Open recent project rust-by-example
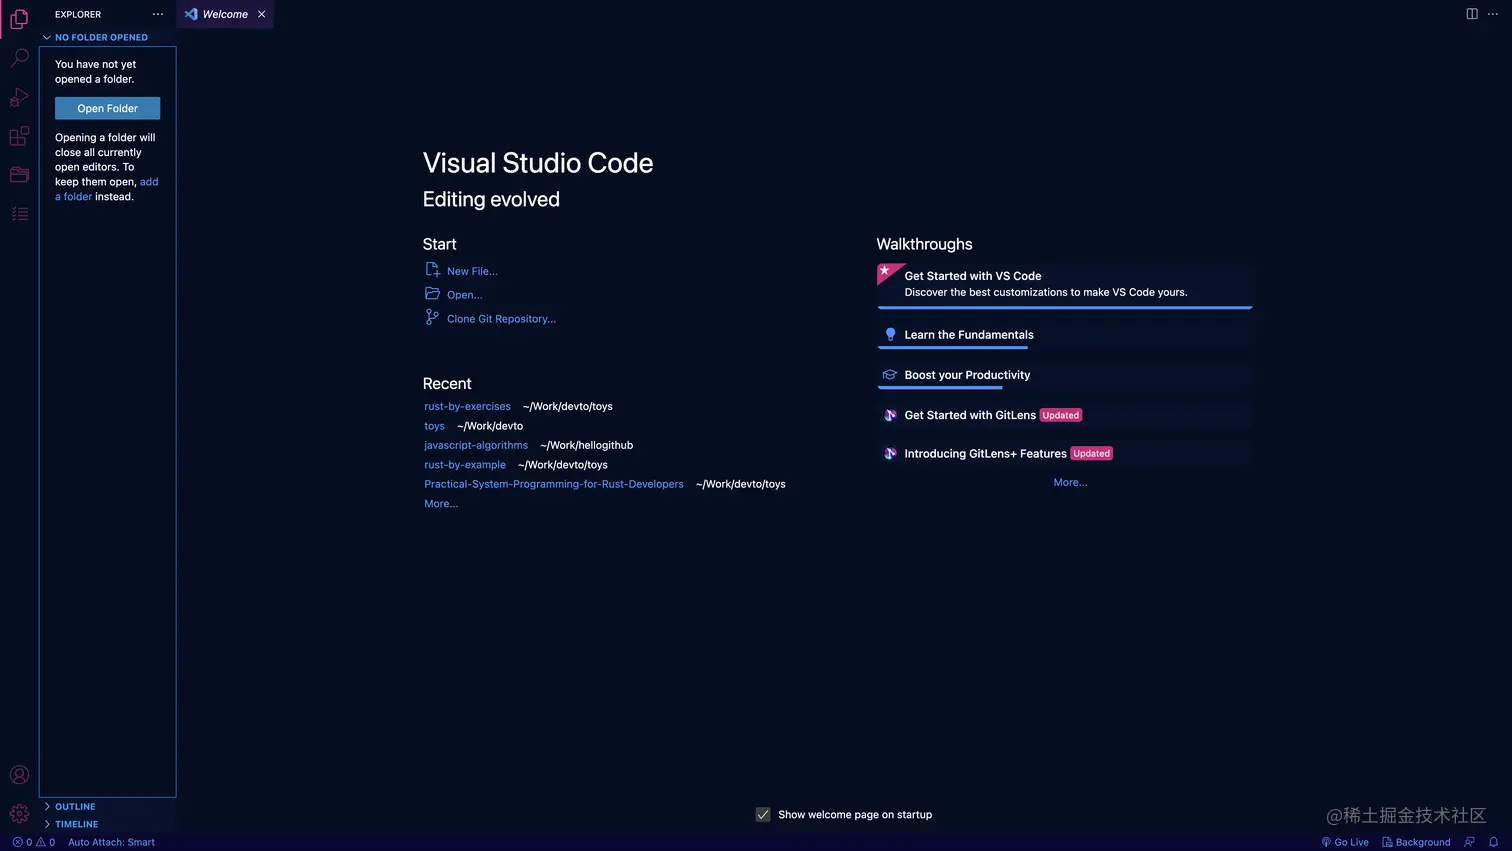 [465, 464]
